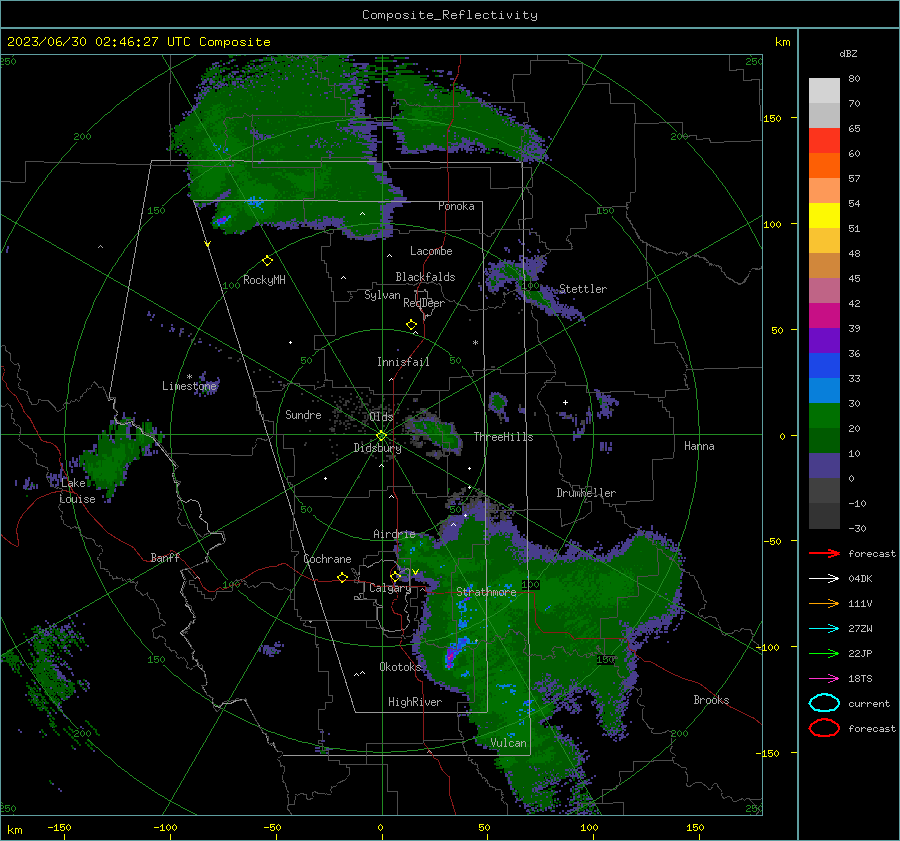Click the cyan 'current' ellipse legend icon
Viewport: 900px width, 841px height.
coord(824,703)
